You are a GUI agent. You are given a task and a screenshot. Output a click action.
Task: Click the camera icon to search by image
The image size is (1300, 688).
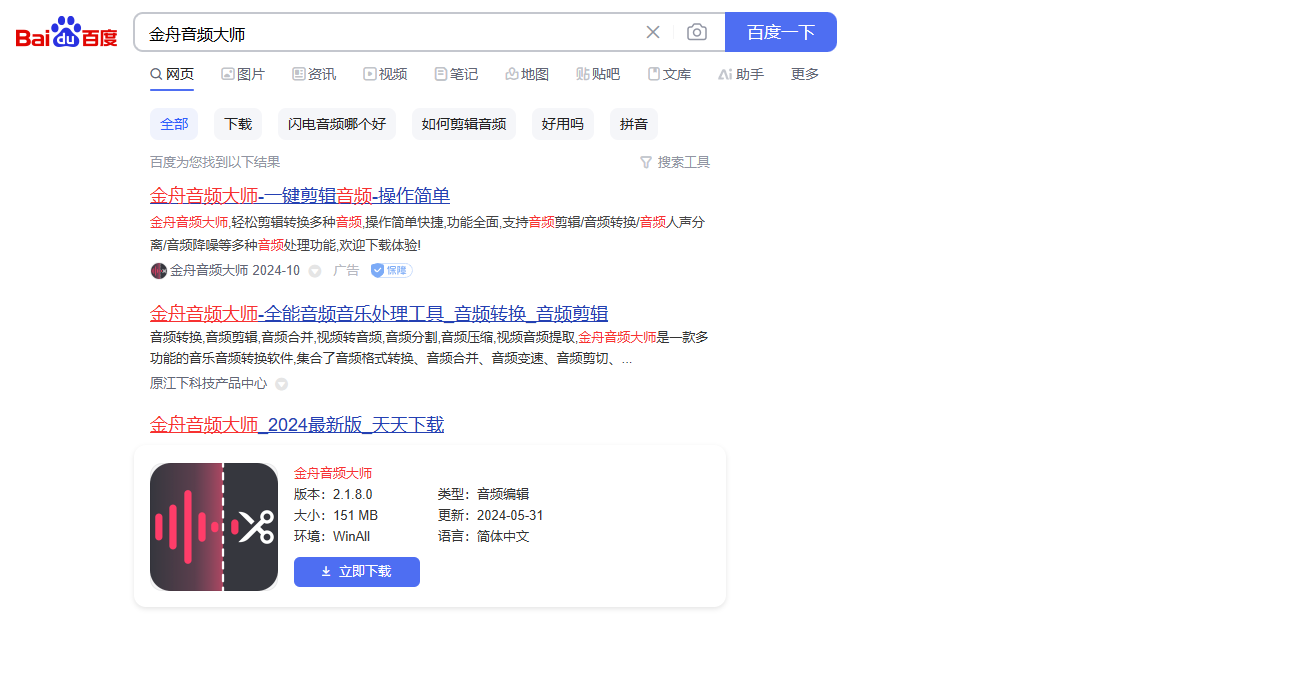tap(697, 32)
